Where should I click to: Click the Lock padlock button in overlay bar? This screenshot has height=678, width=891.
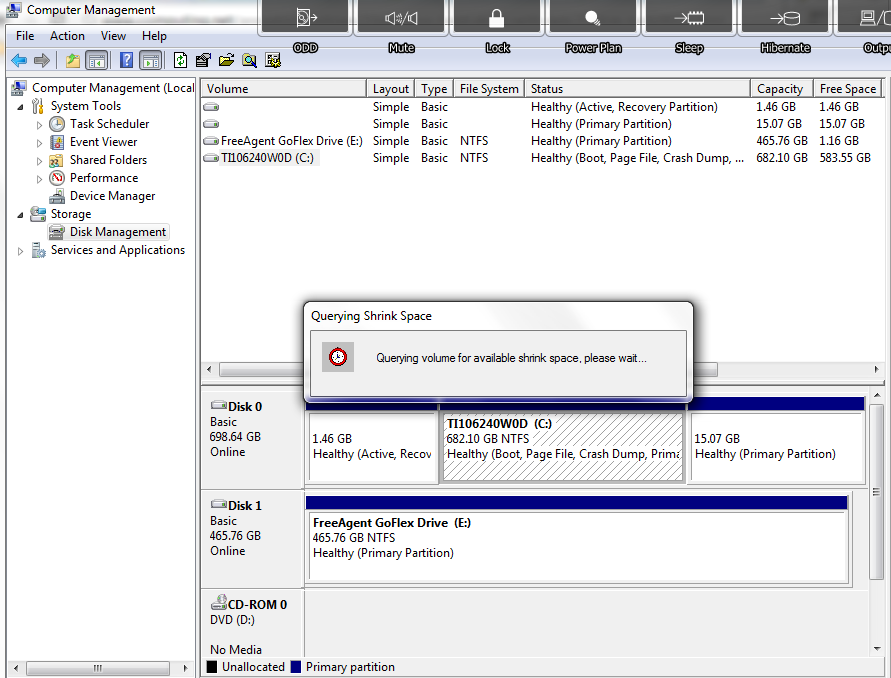497,18
